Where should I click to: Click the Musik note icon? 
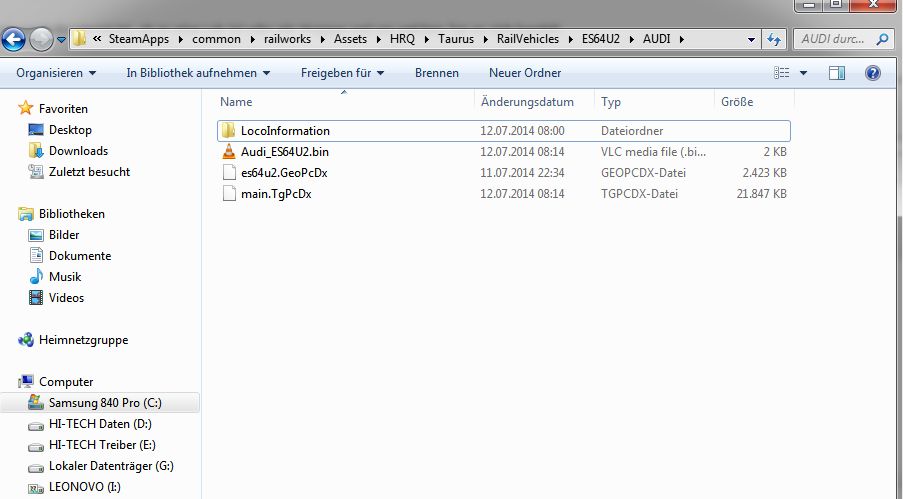[36, 277]
